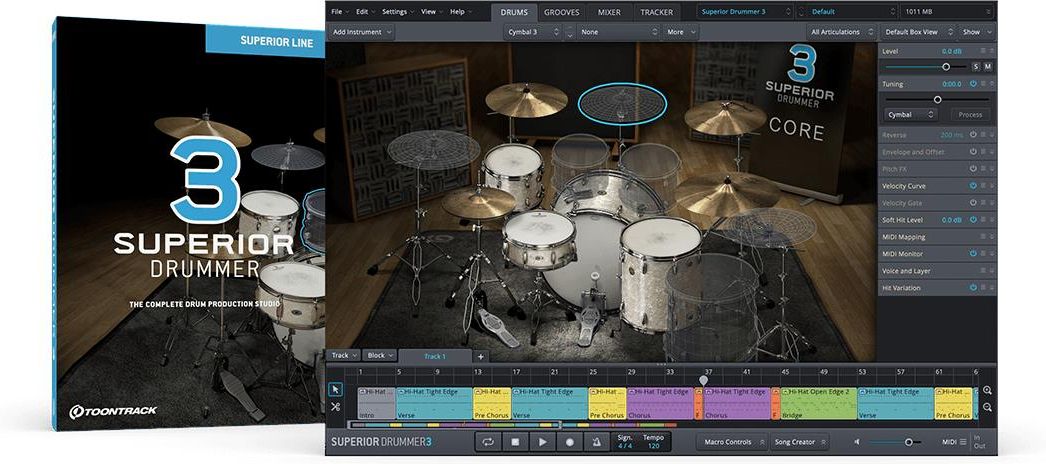Open the Track dropdown menu

click(x=345, y=356)
